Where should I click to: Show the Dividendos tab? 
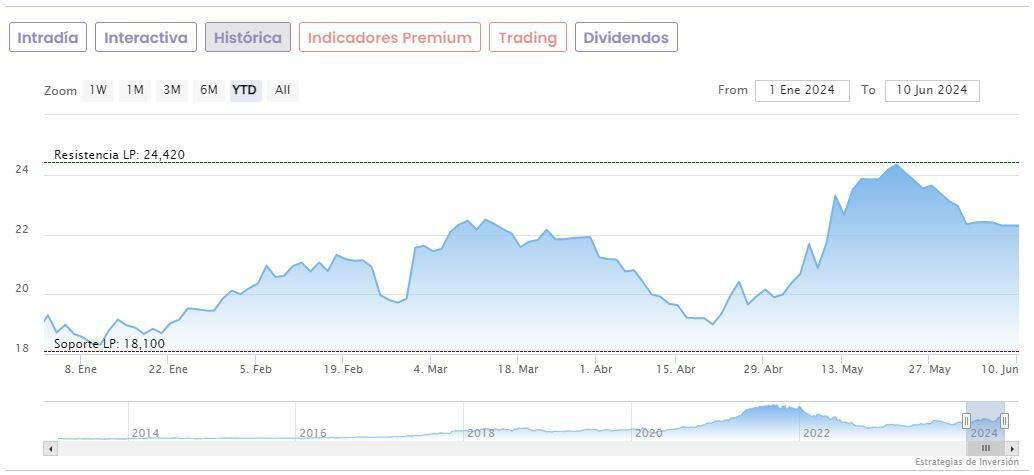click(x=626, y=38)
